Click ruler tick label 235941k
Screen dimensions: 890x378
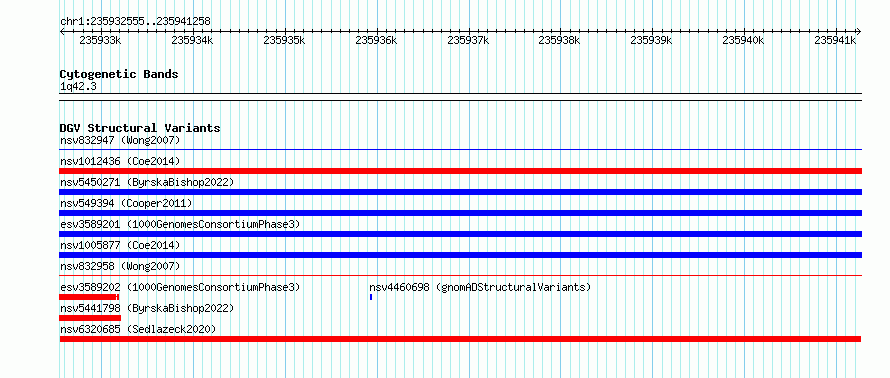click(x=835, y=40)
